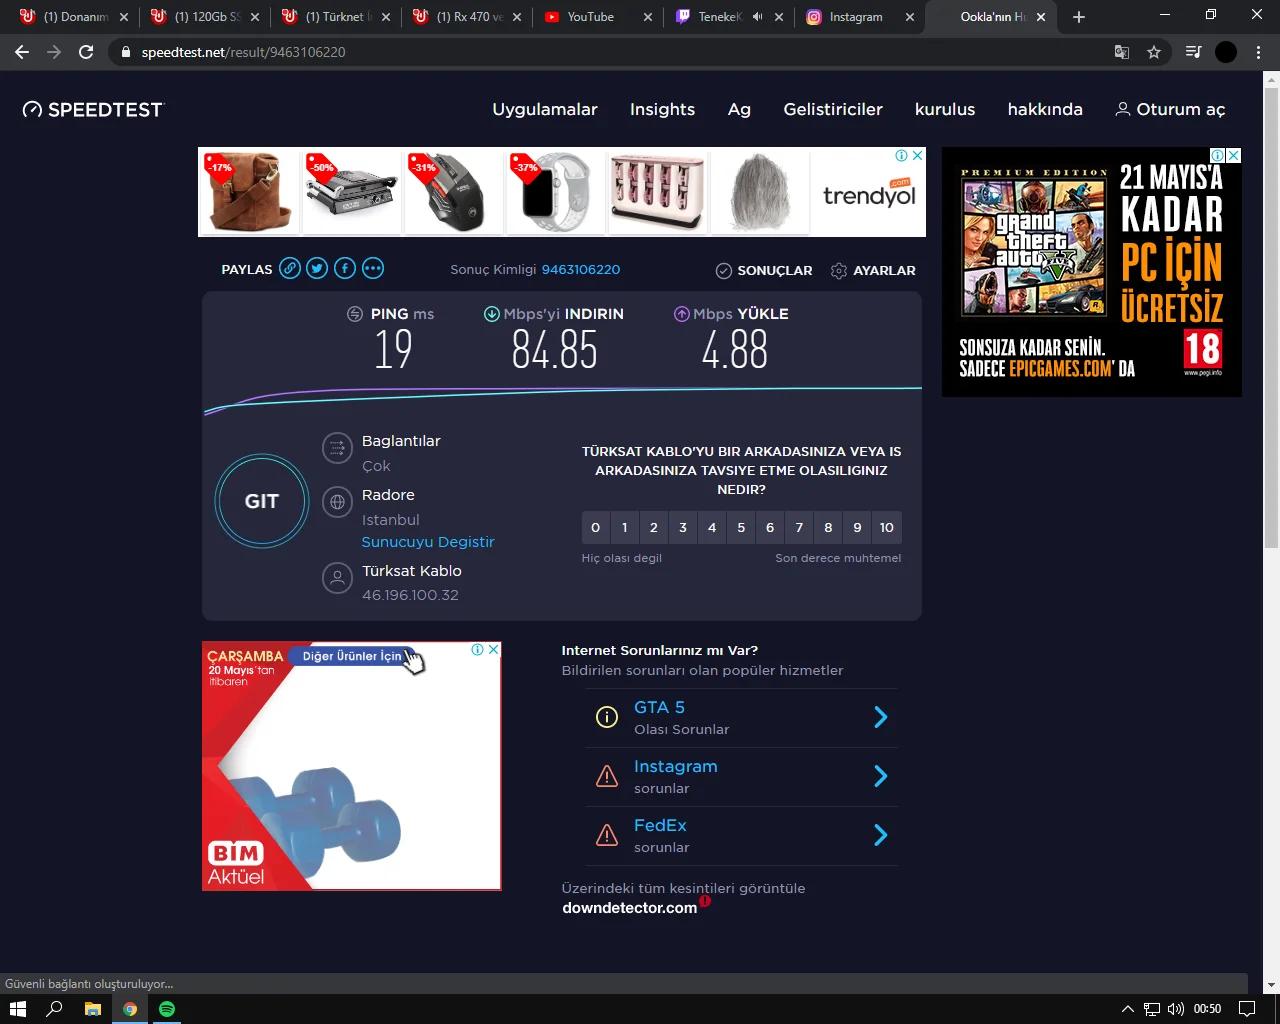Select rating 5 for Türksat Kablo

click(x=741, y=527)
